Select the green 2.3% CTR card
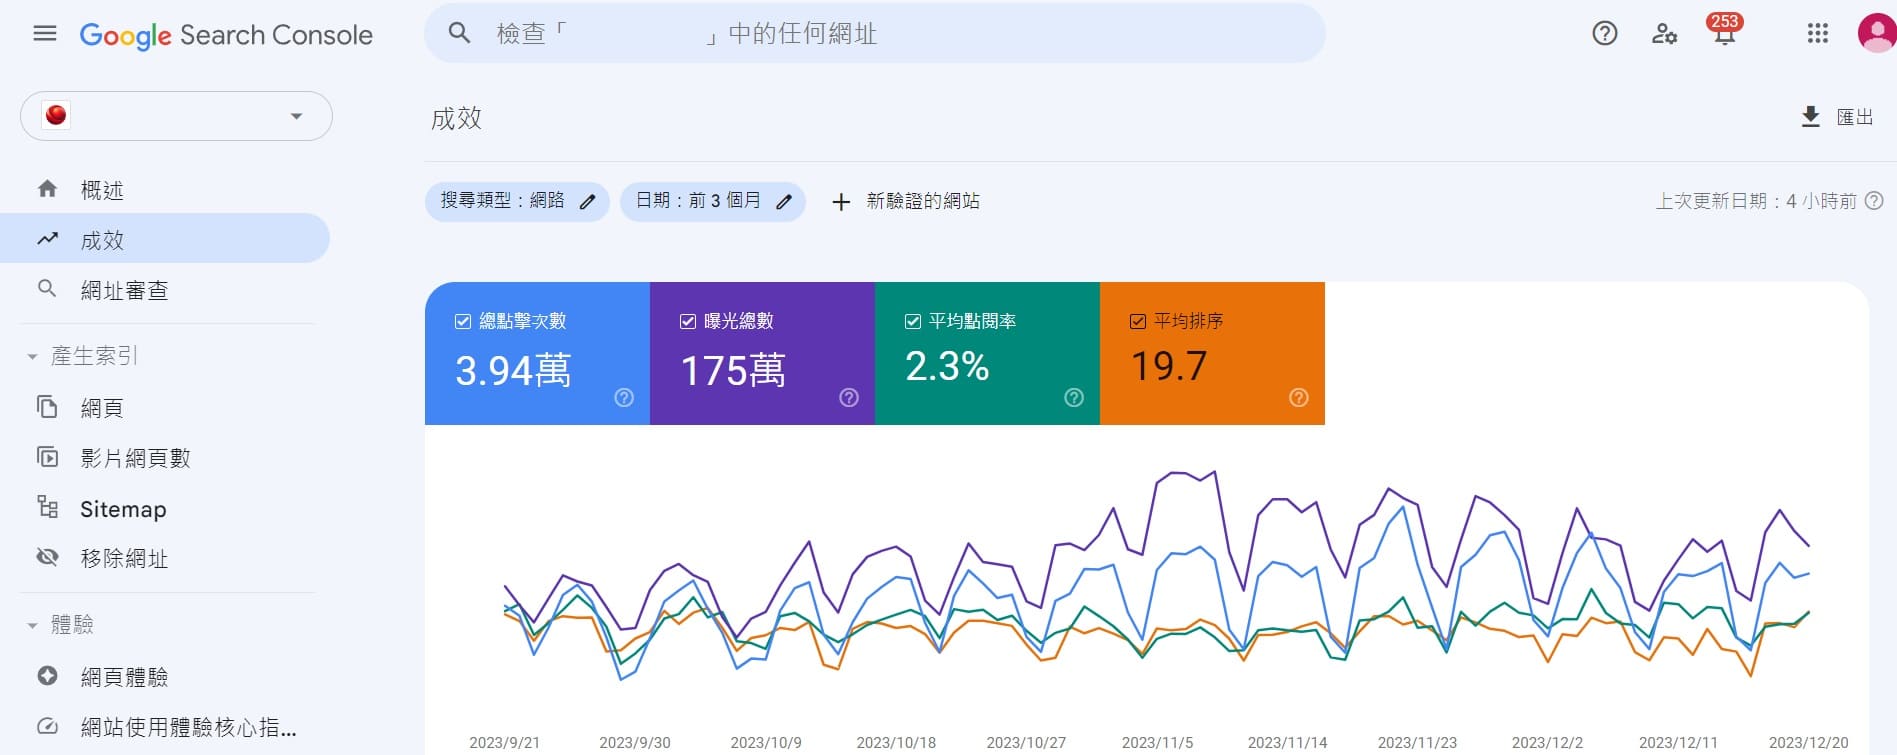 tap(987, 353)
